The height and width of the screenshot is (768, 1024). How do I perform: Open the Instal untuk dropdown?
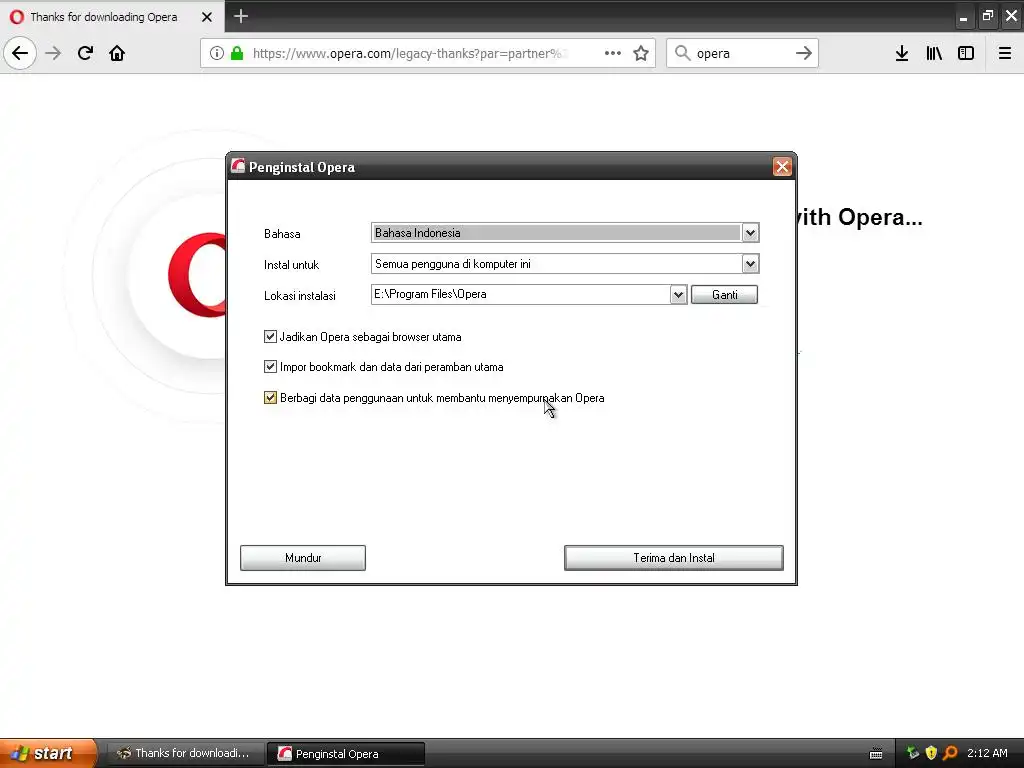click(750, 264)
